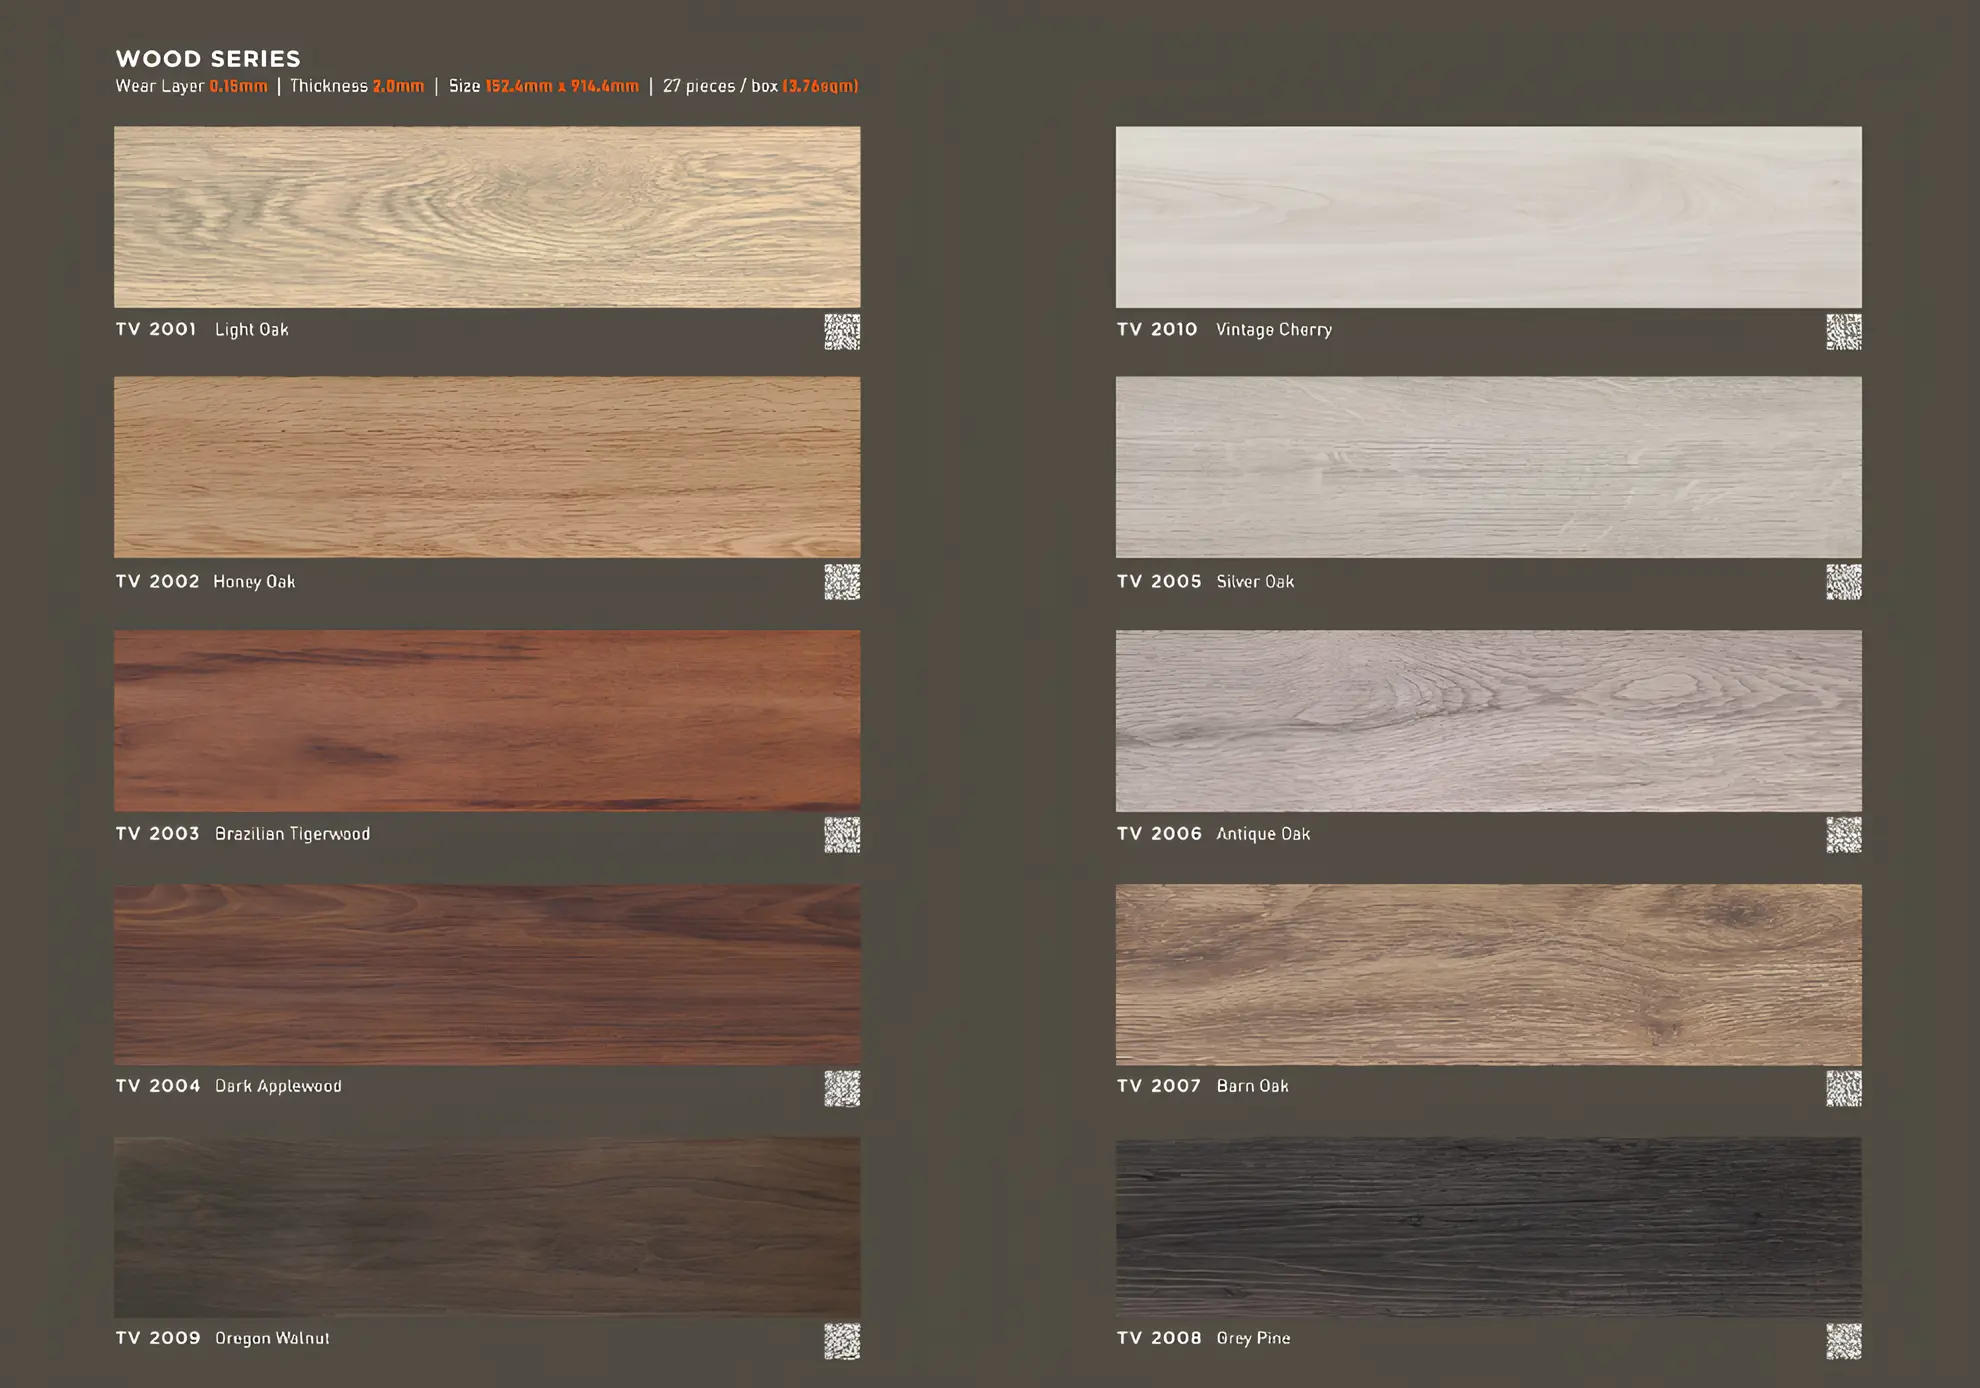Click the QR code beside Grey Pine
The height and width of the screenshot is (1388, 1980).
pyautogui.click(x=1844, y=1342)
